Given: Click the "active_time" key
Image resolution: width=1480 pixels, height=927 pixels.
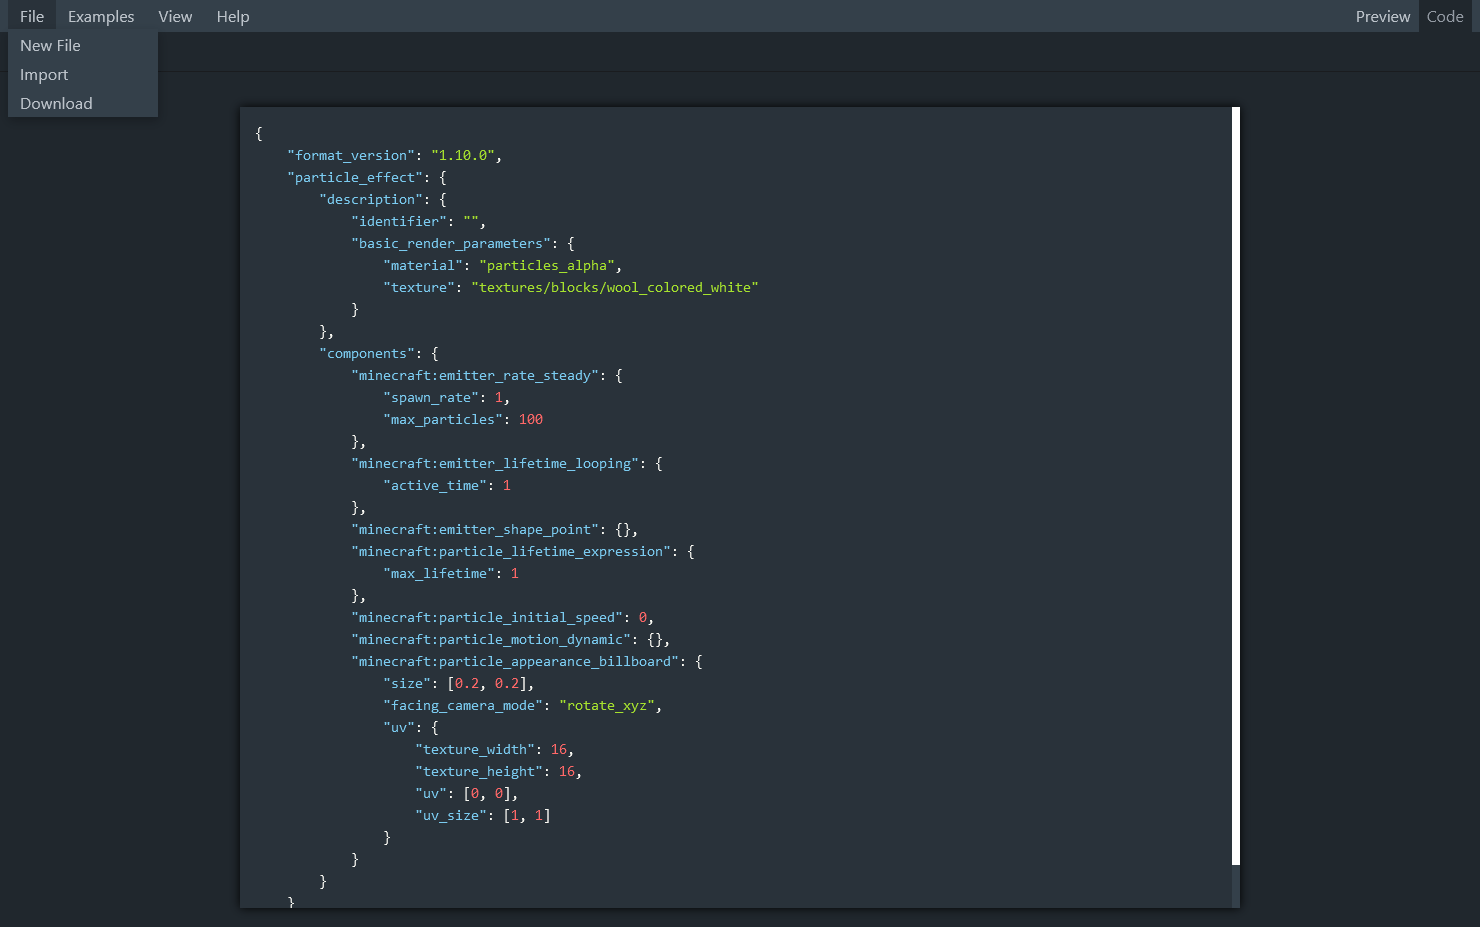Looking at the screenshot, I should pyautogui.click(x=435, y=485).
